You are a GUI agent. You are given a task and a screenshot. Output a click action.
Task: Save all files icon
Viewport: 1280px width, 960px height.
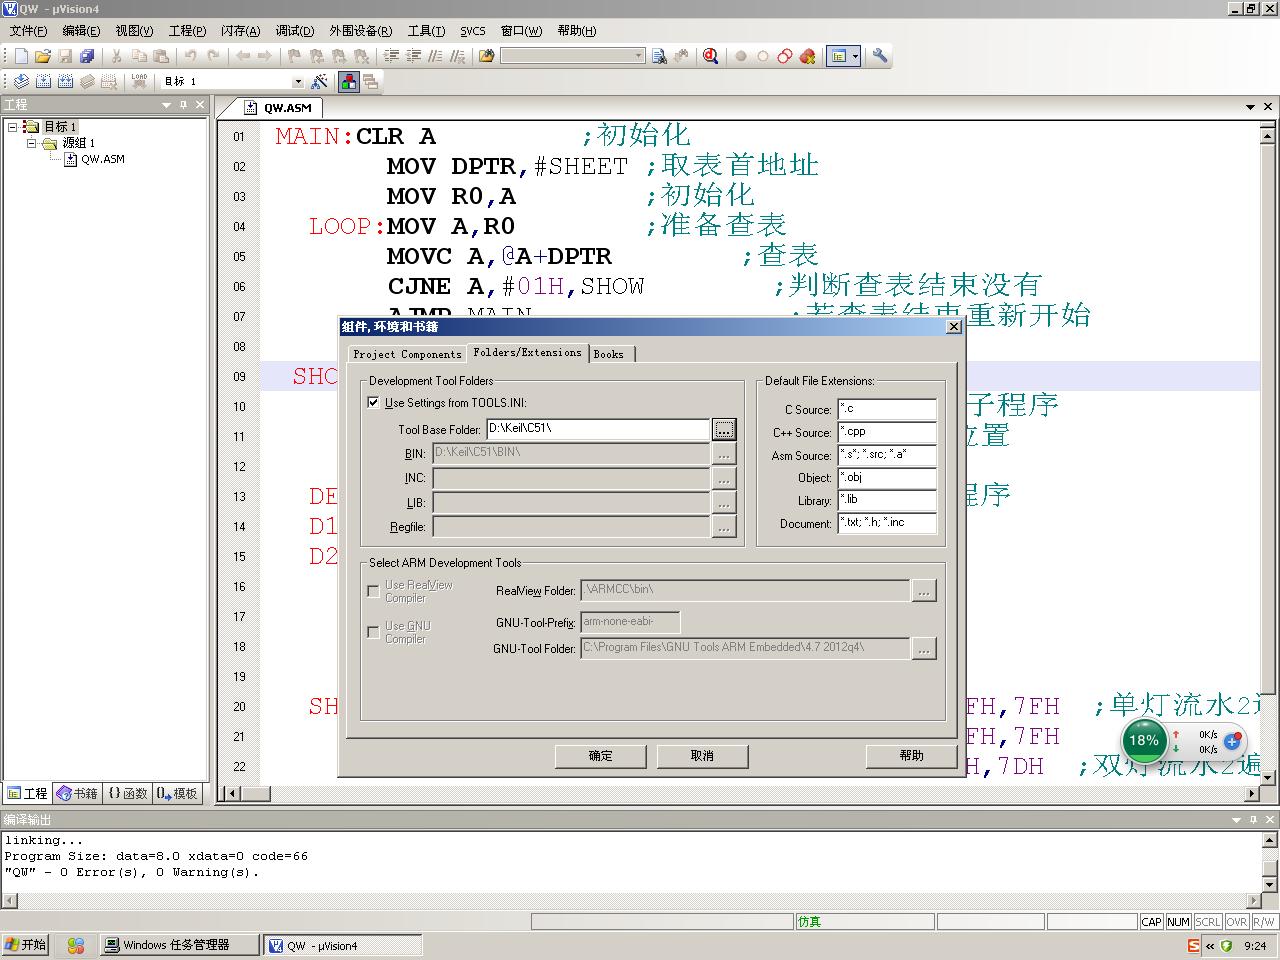pos(87,56)
